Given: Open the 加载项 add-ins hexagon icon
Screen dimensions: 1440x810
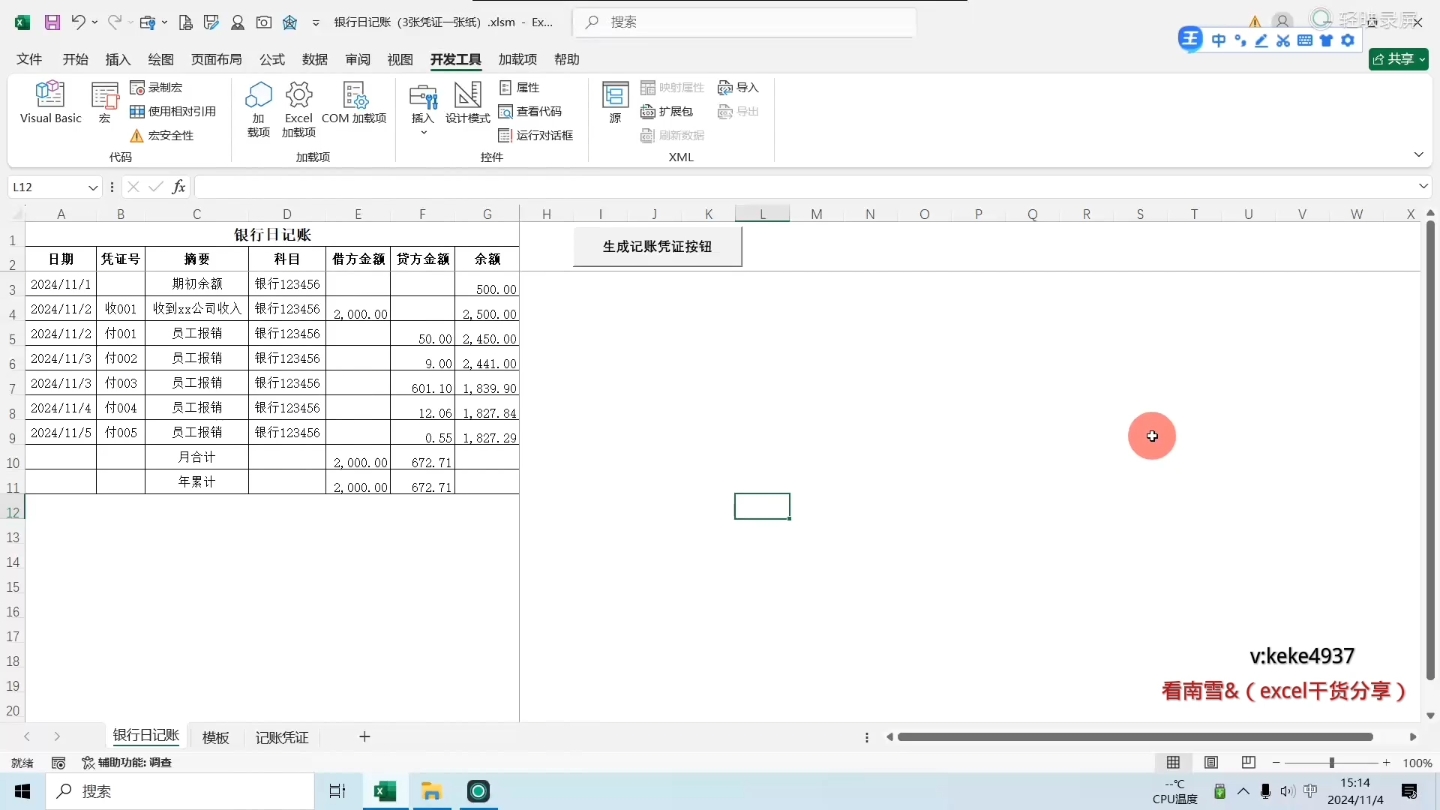Looking at the screenshot, I should pos(259,109).
